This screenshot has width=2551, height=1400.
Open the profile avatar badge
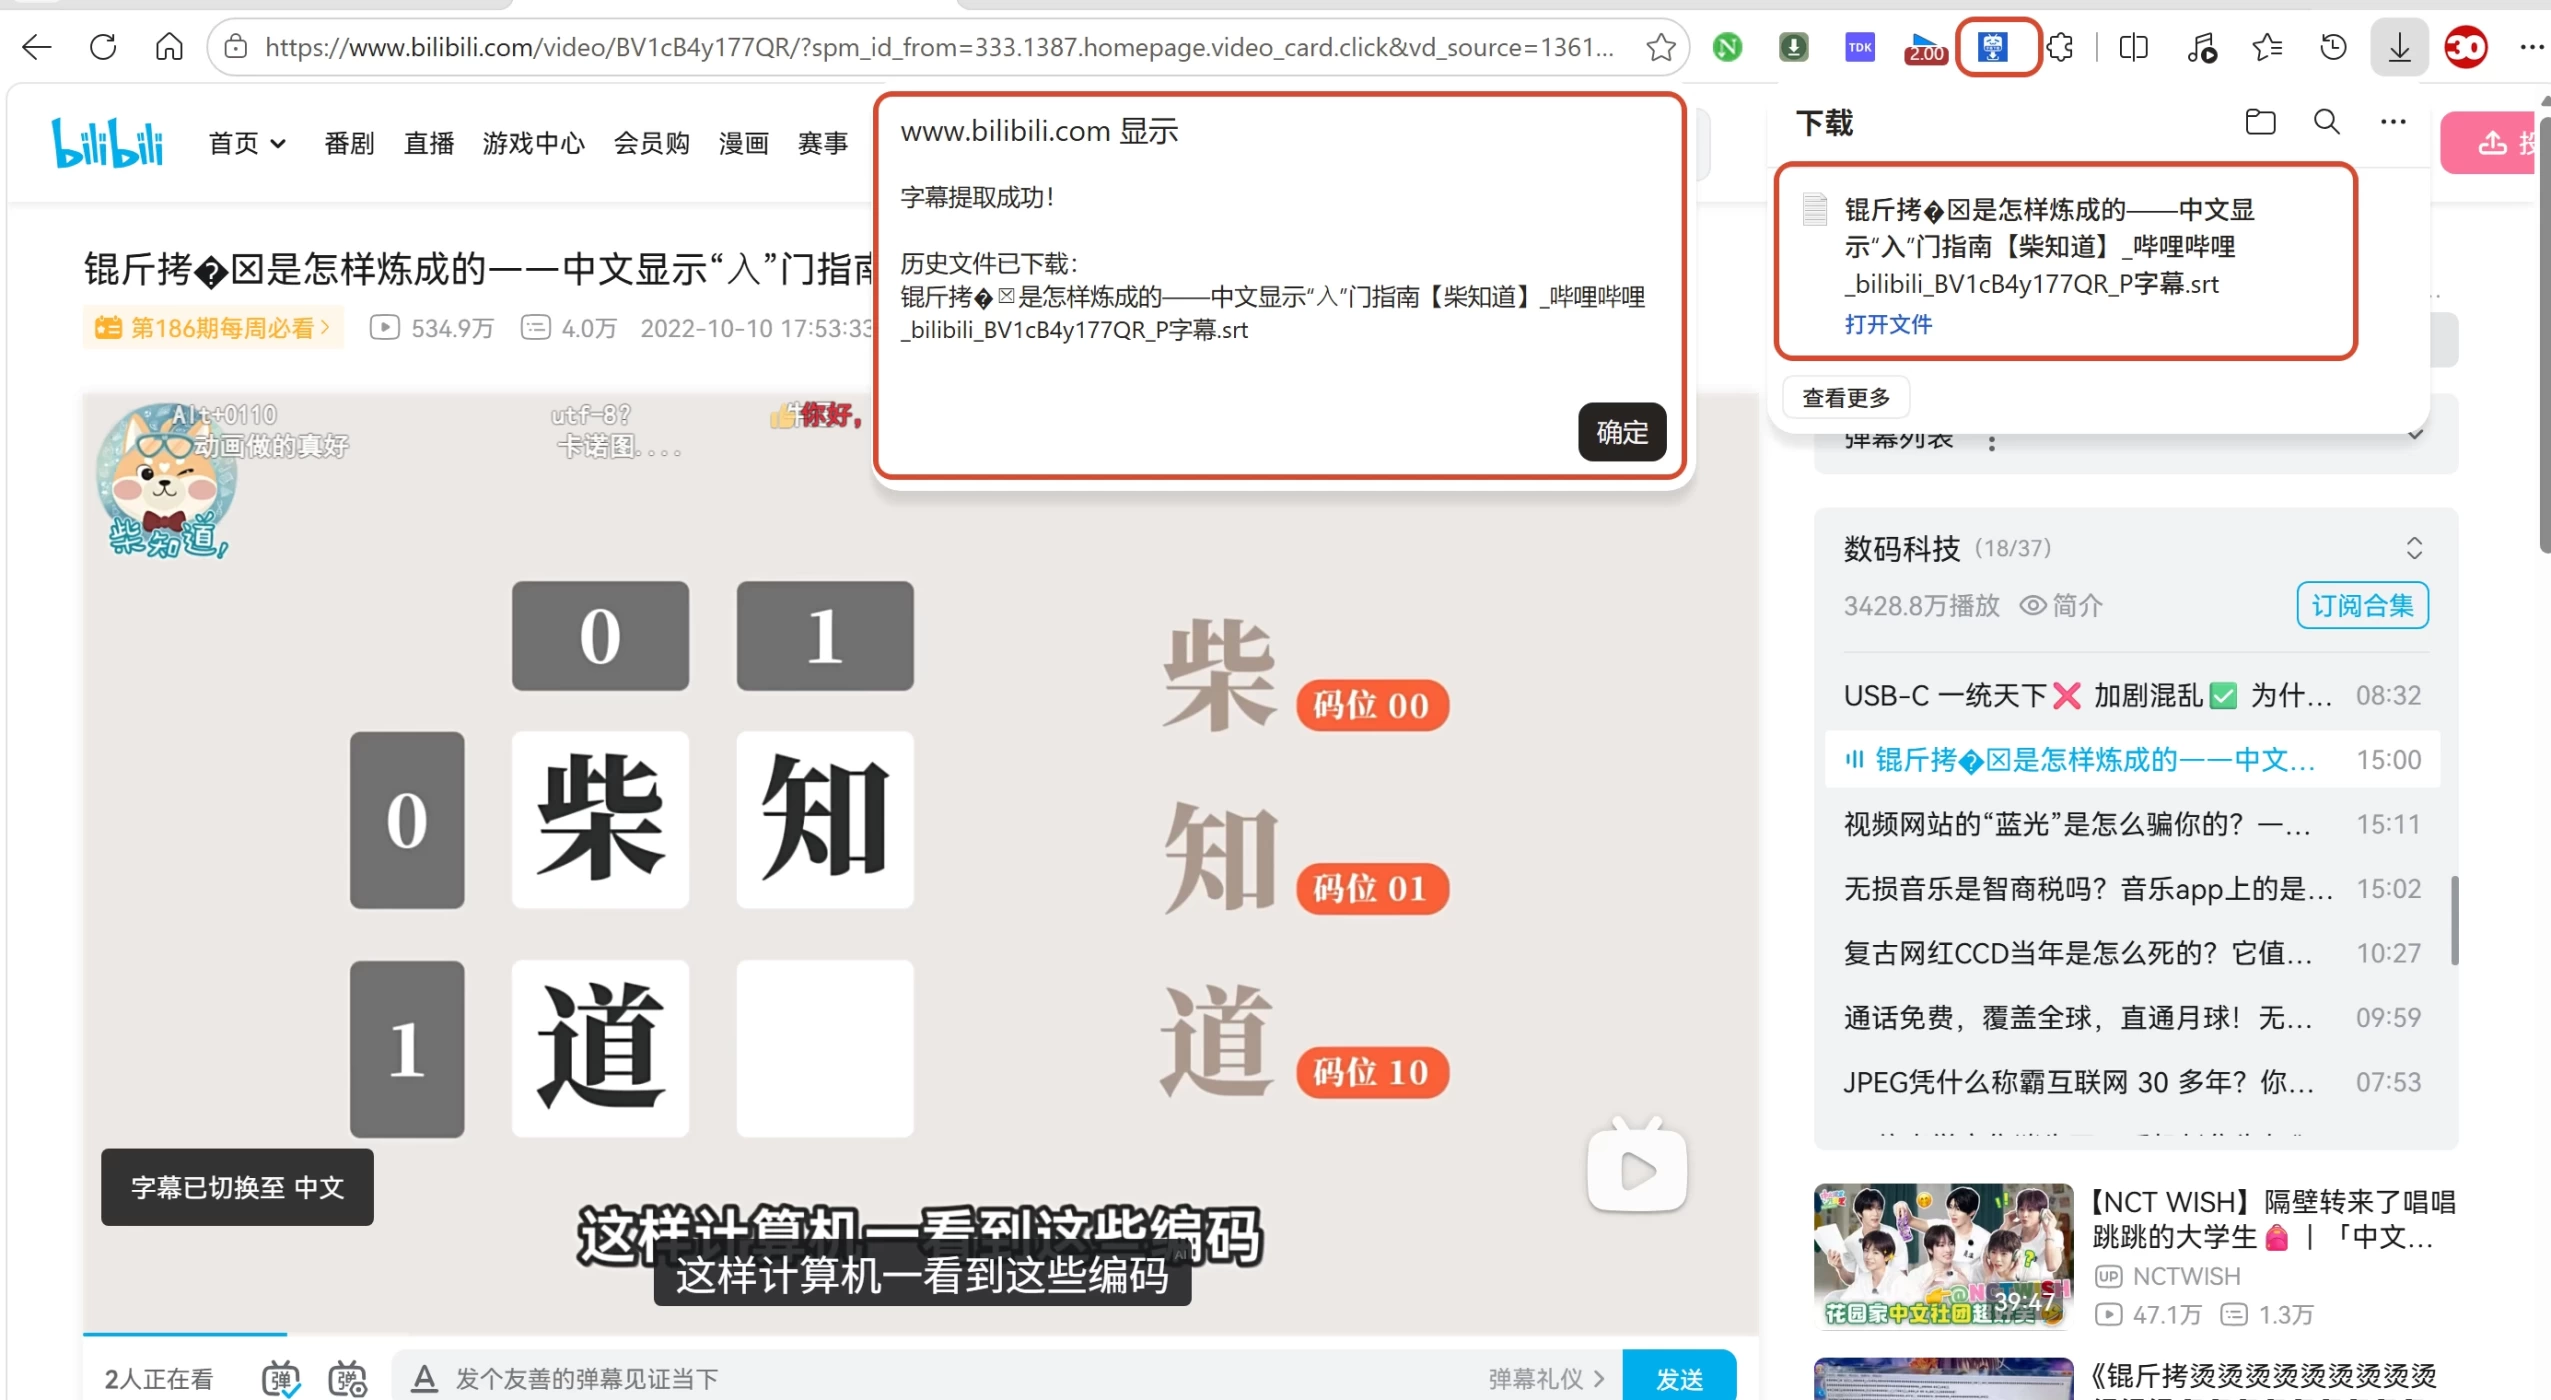click(2466, 47)
